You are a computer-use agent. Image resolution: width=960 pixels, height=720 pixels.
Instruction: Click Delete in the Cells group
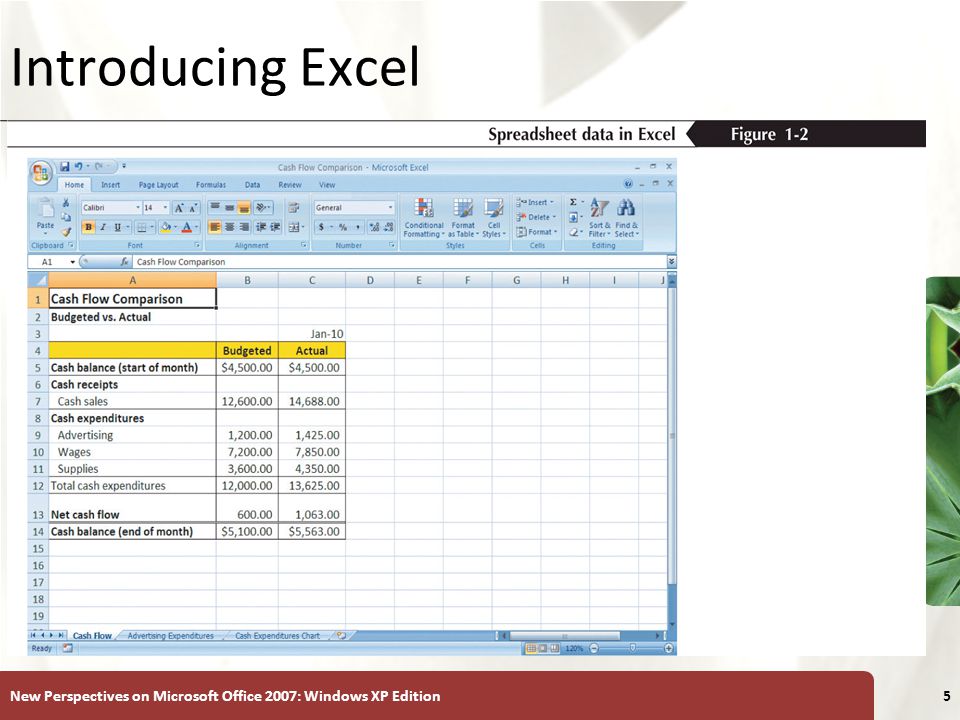click(536, 217)
